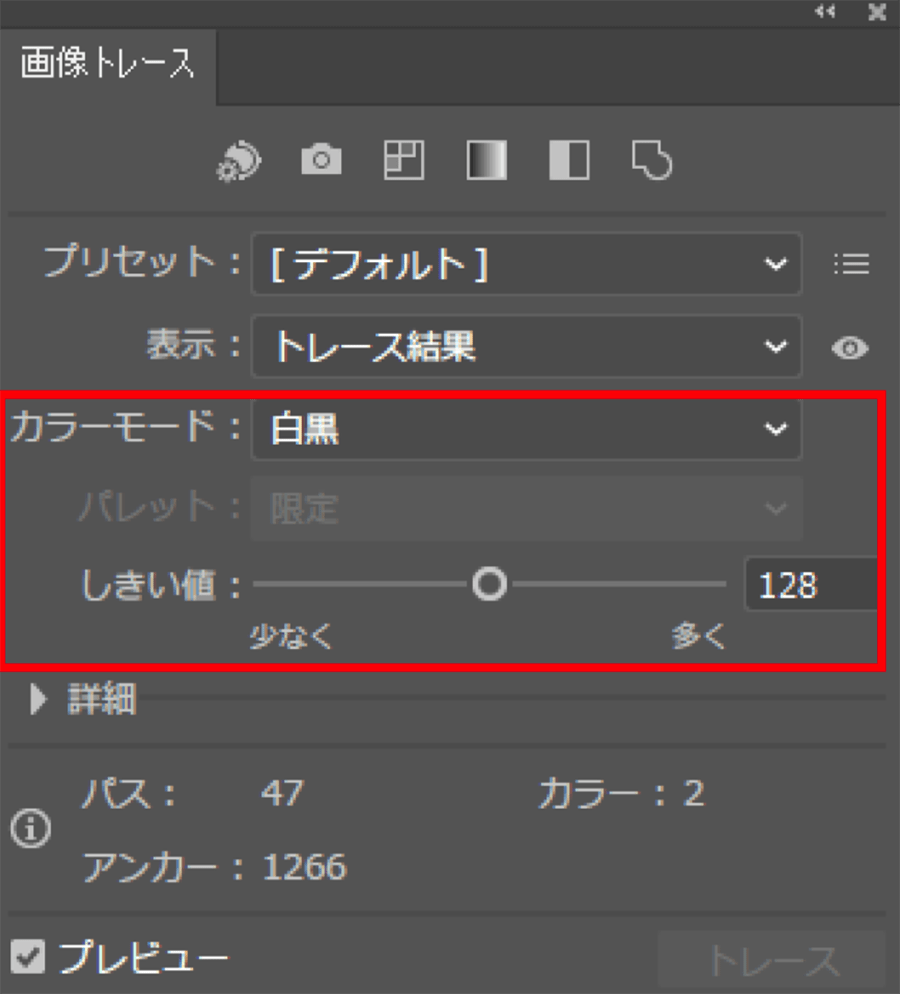Expand the 詳細 section triangle

point(39,699)
